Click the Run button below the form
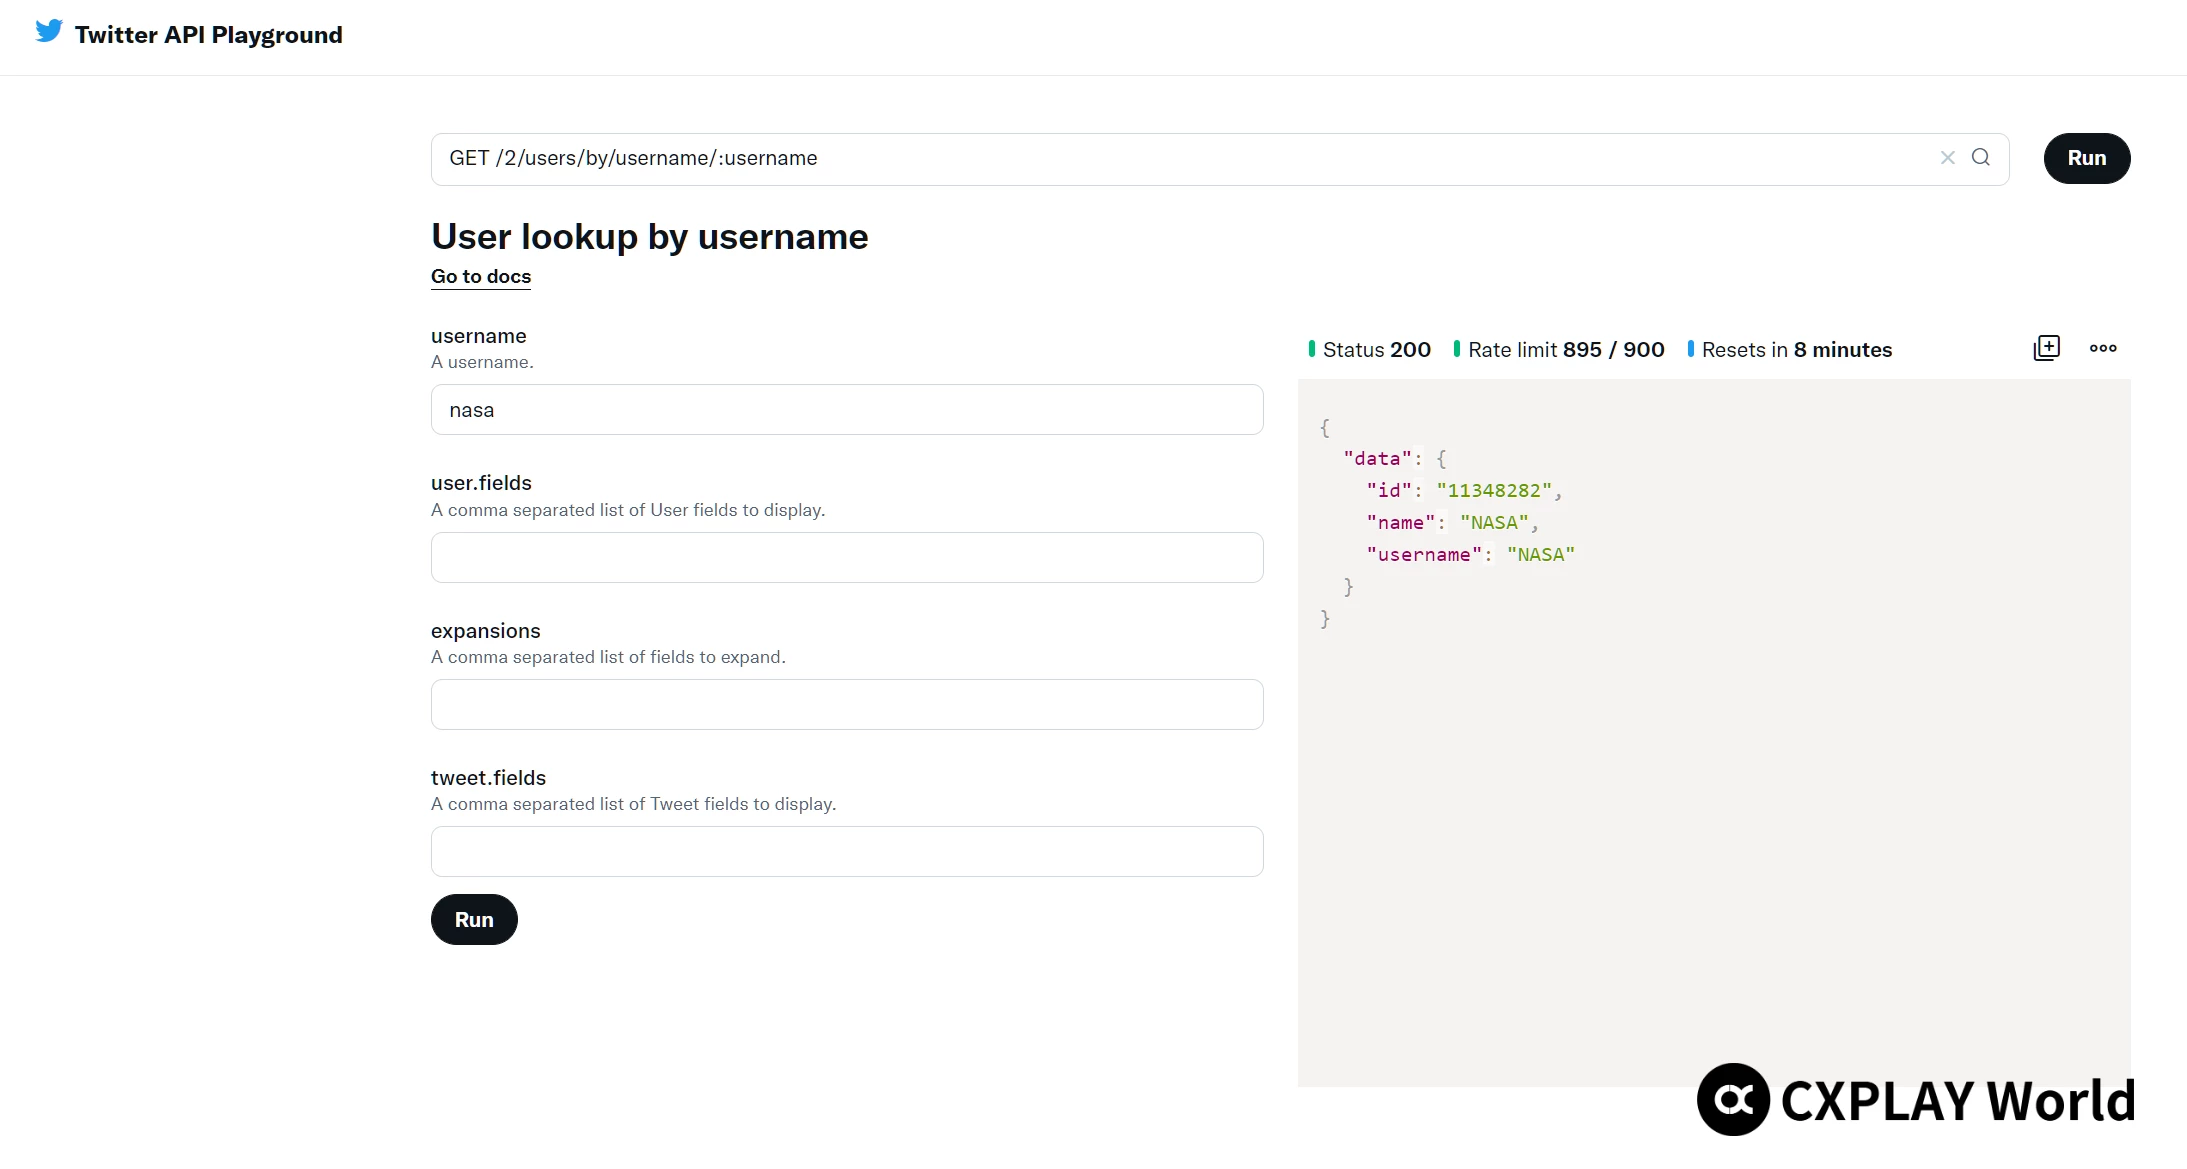This screenshot has height=1169, width=2187. (474, 919)
